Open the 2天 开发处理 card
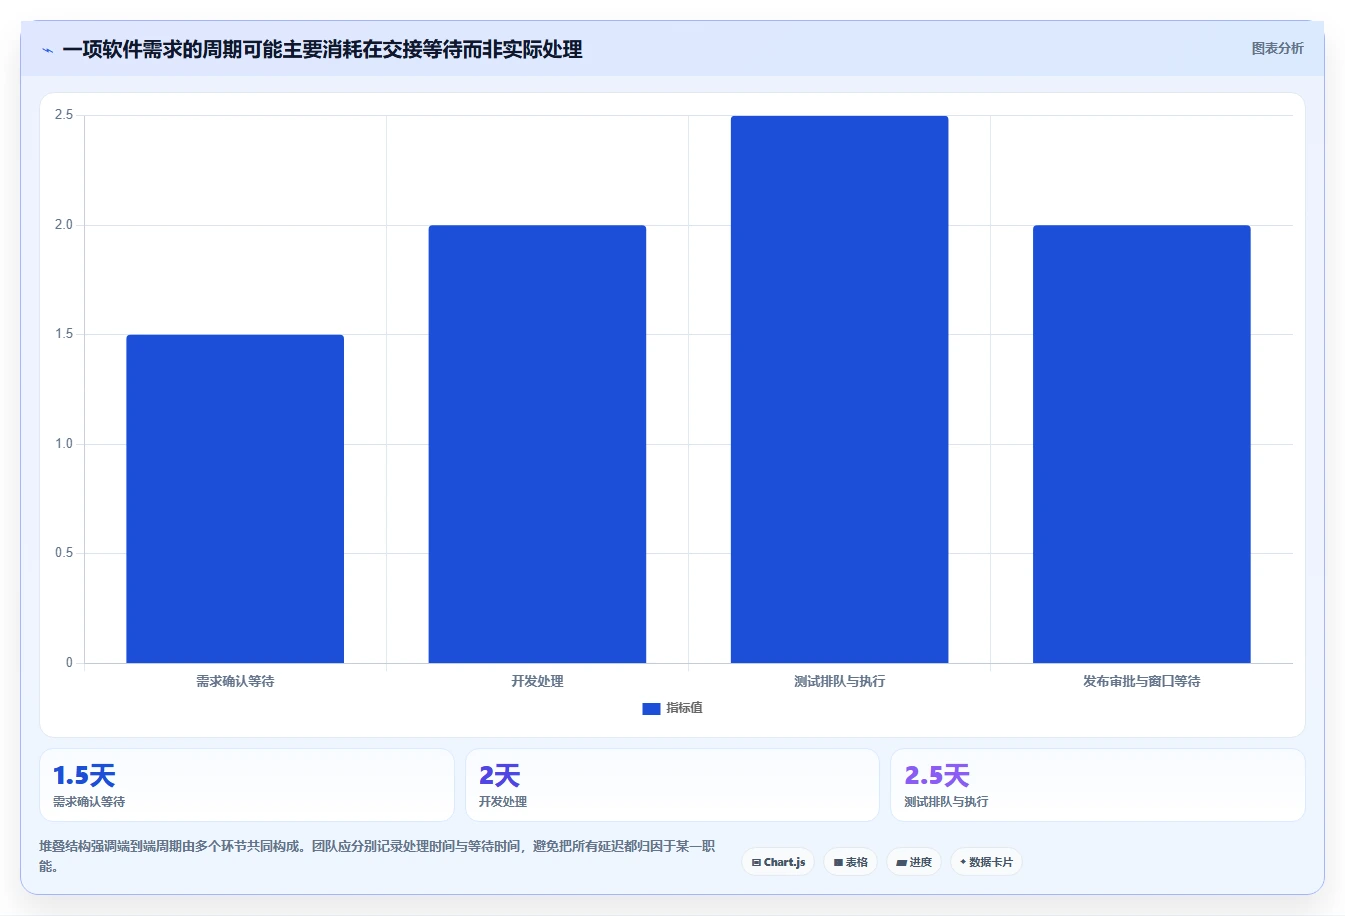The height and width of the screenshot is (916, 1345). (672, 785)
